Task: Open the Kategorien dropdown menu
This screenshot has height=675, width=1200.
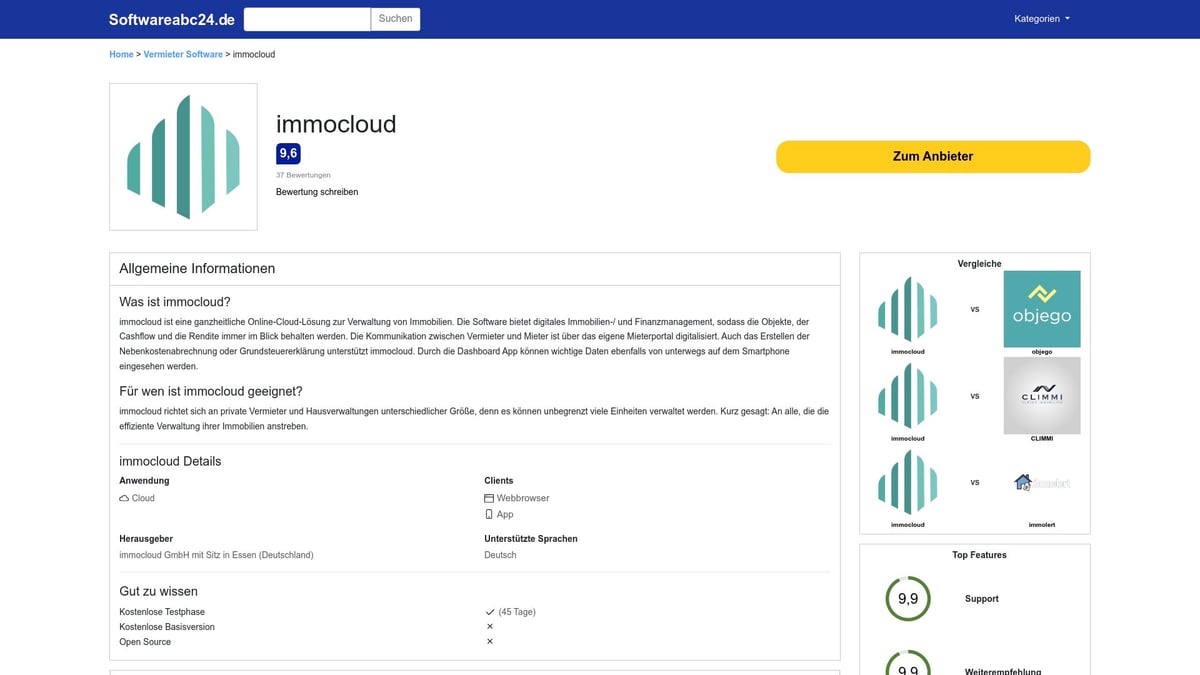Action: 1041,17
